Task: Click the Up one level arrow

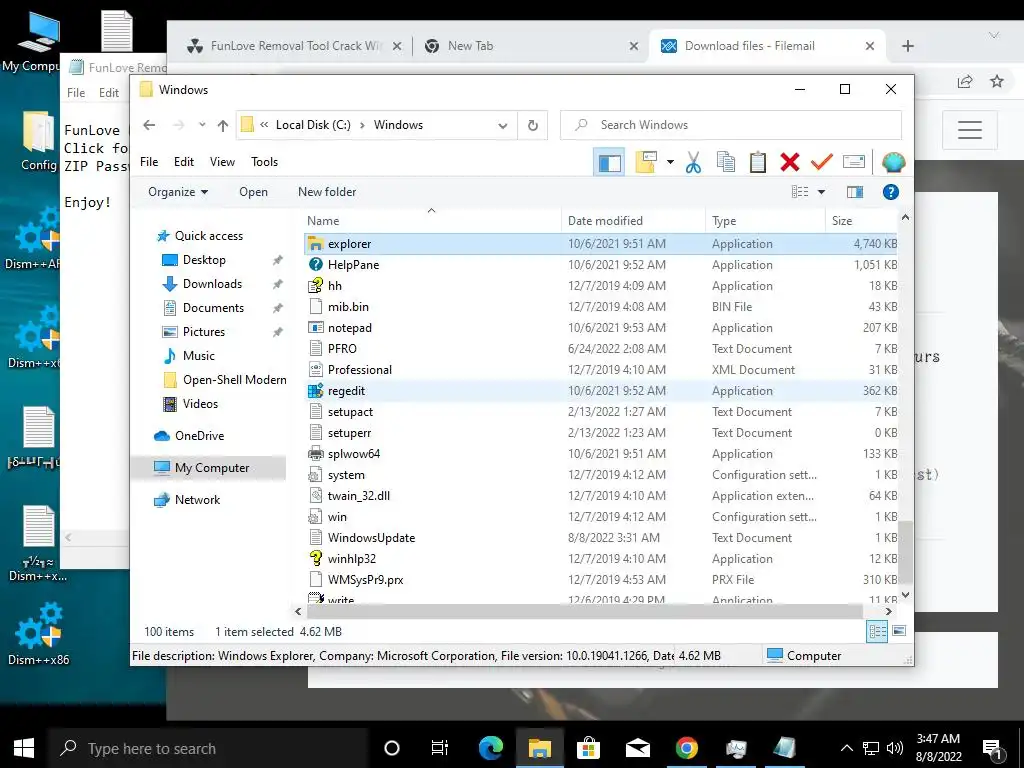Action: 223,125
